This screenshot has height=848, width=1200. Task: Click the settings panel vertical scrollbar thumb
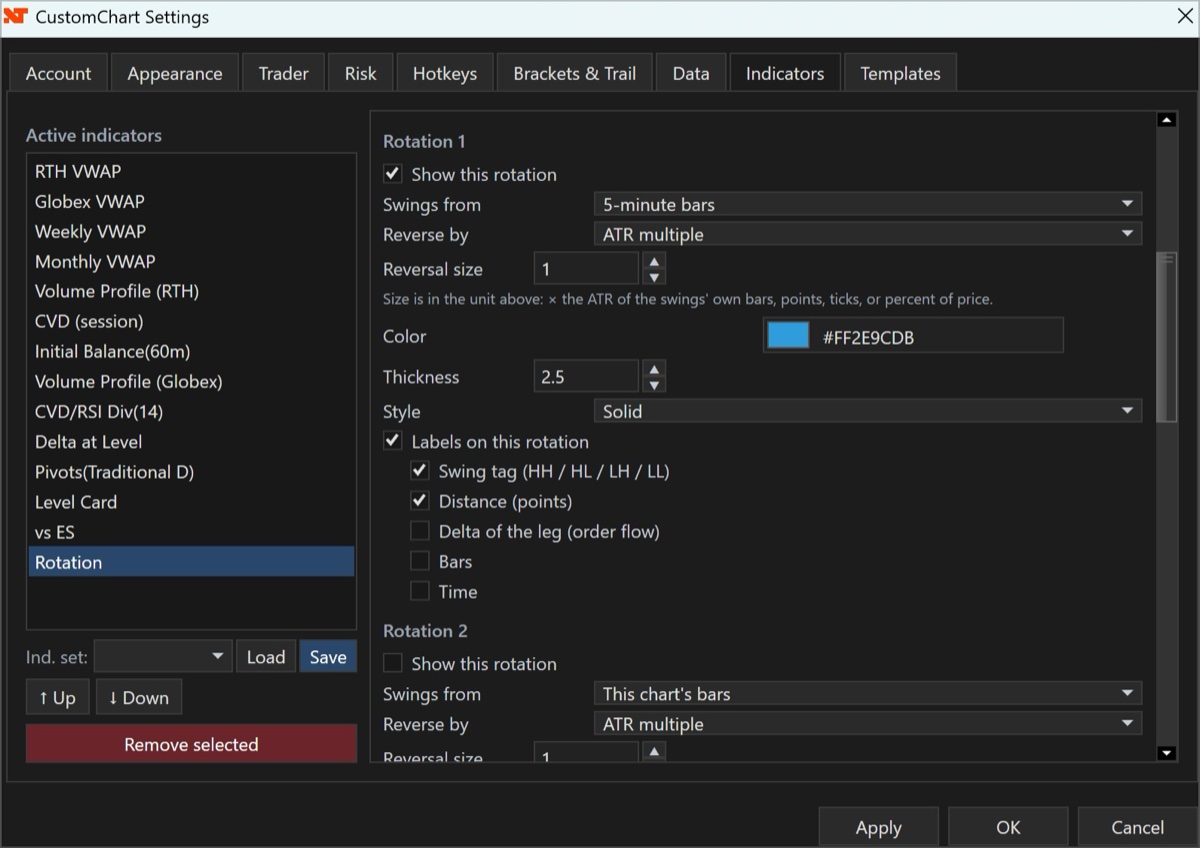[x=1165, y=338]
